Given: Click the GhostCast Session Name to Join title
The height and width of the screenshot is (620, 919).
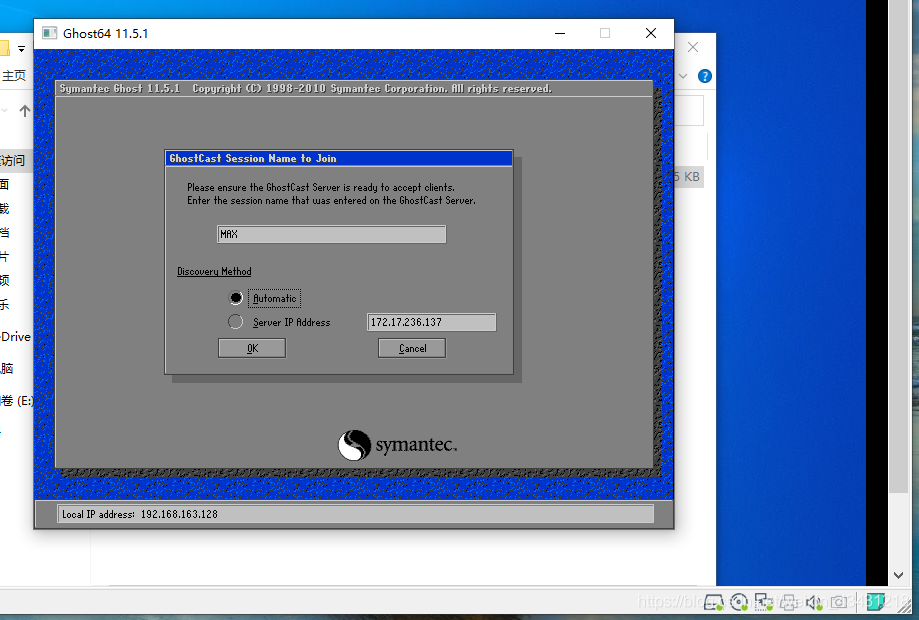Looking at the screenshot, I should click(x=253, y=158).
